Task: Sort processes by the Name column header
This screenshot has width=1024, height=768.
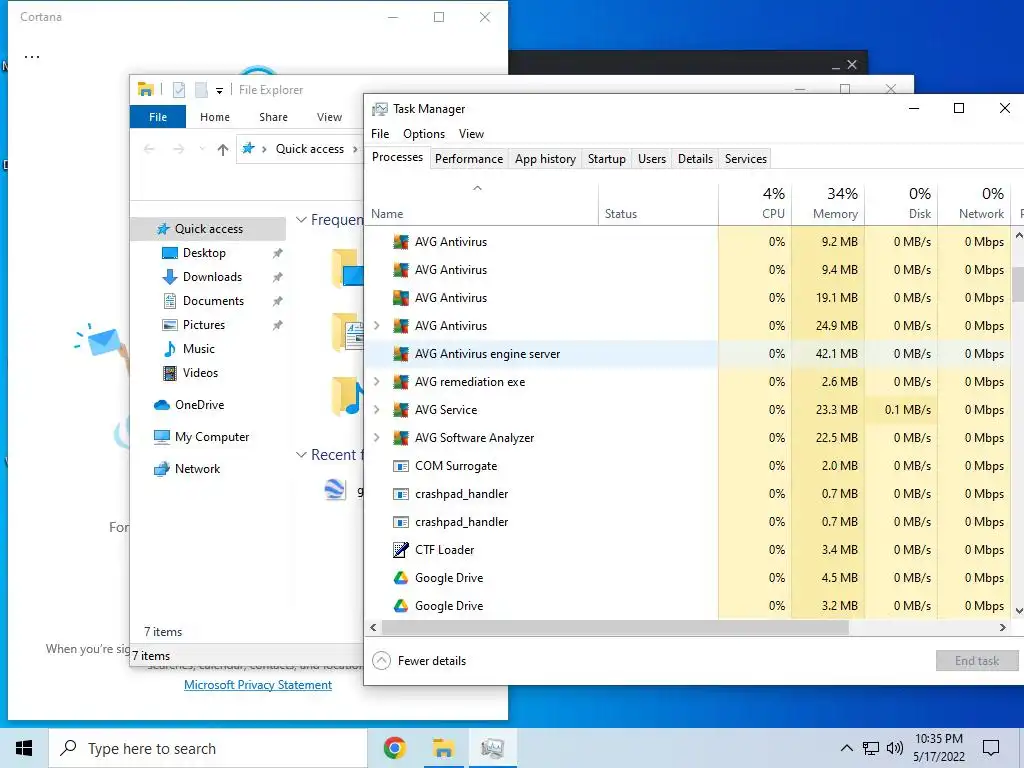Action: pyautogui.click(x=481, y=205)
